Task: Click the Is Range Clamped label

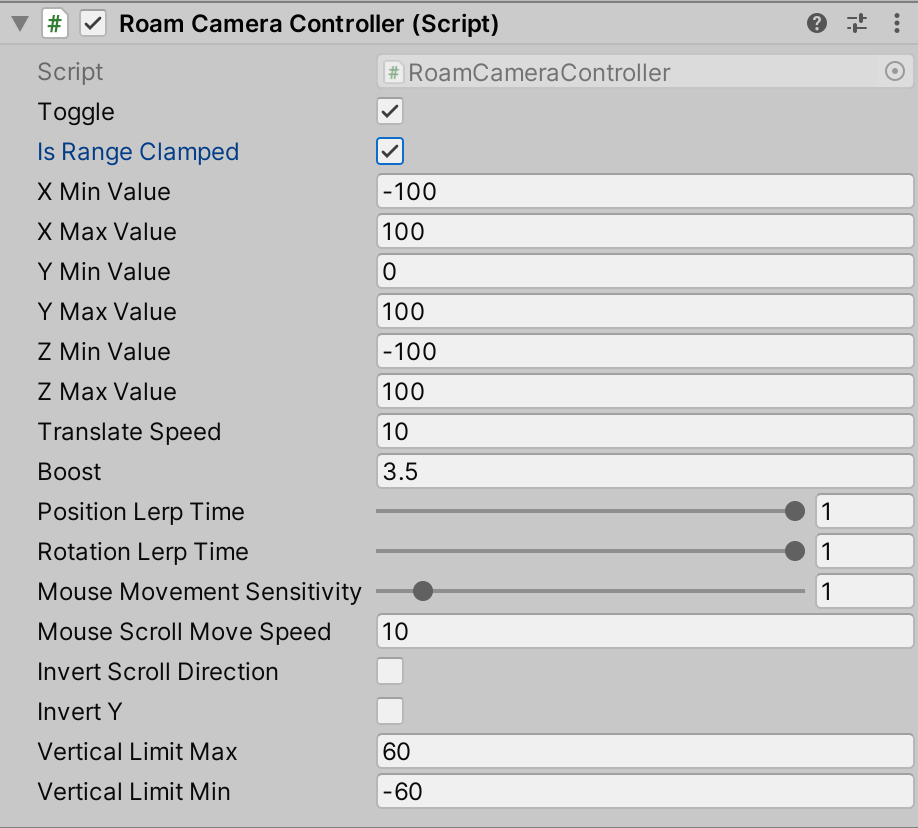Action: (x=137, y=151)
